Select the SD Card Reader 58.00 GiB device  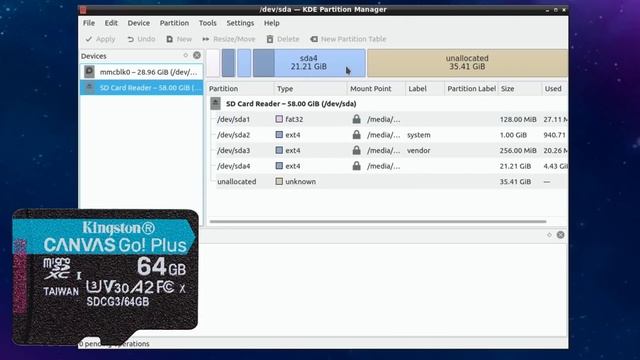click(141, 87)
